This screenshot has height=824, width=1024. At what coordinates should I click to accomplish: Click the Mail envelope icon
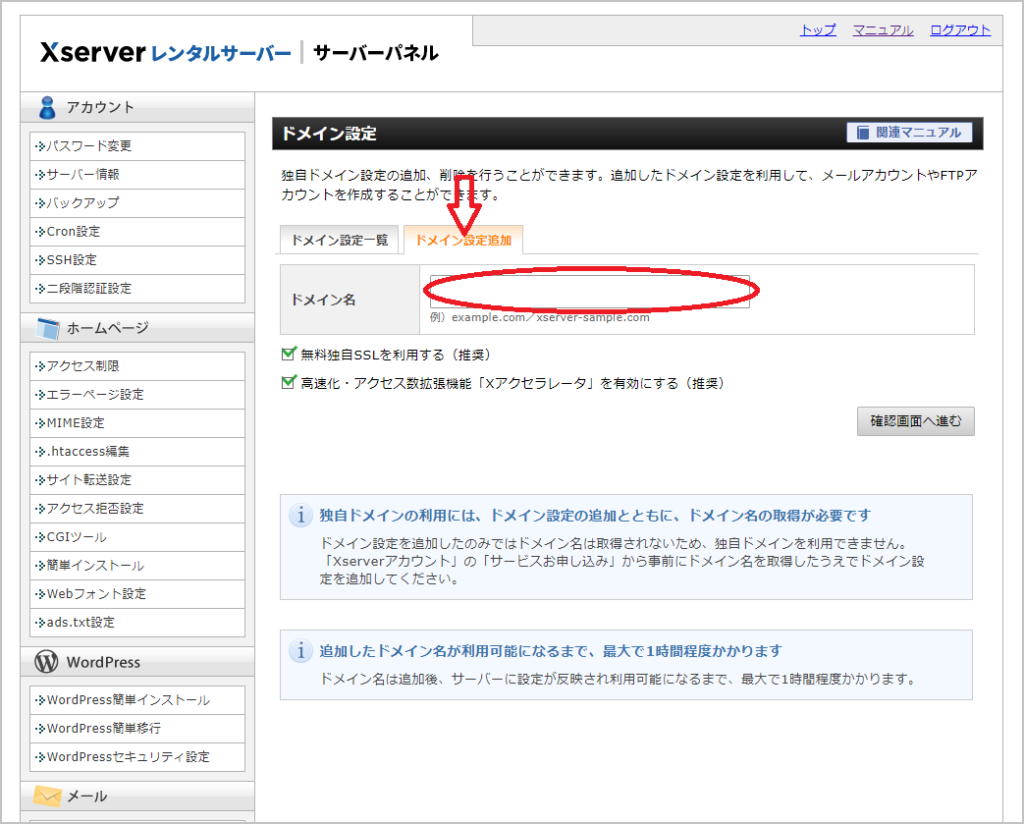click(47, 796)
